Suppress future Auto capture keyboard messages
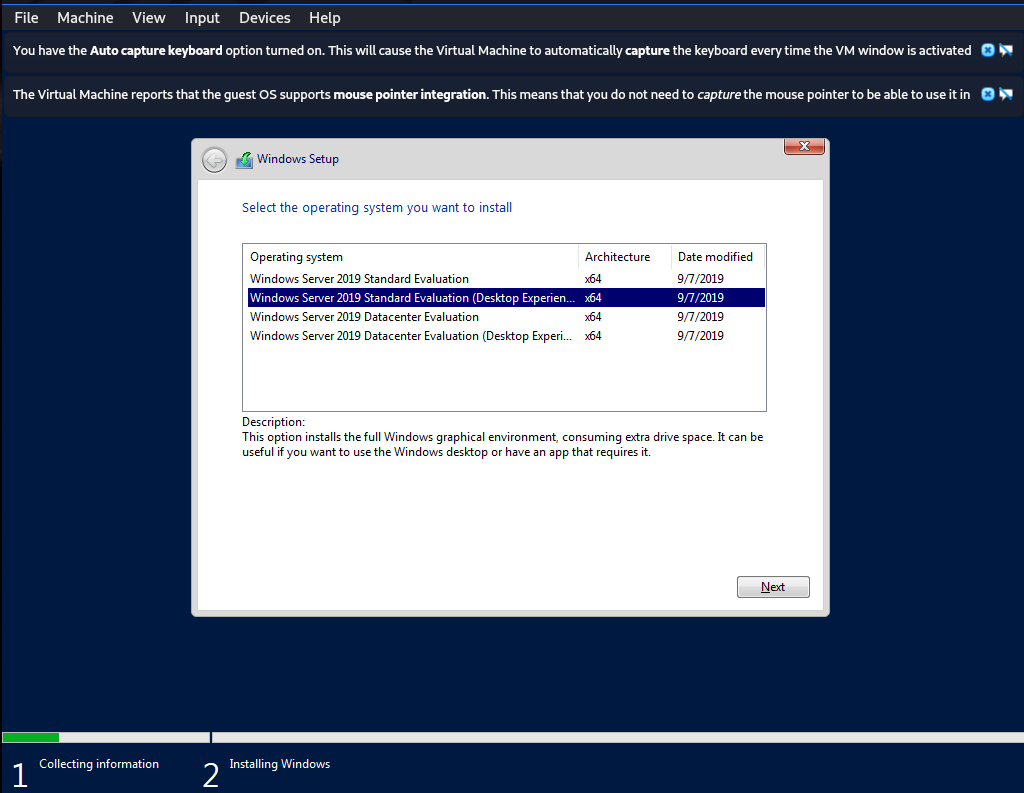Screen dimensions: 1024x793 tap(1006, 50)
